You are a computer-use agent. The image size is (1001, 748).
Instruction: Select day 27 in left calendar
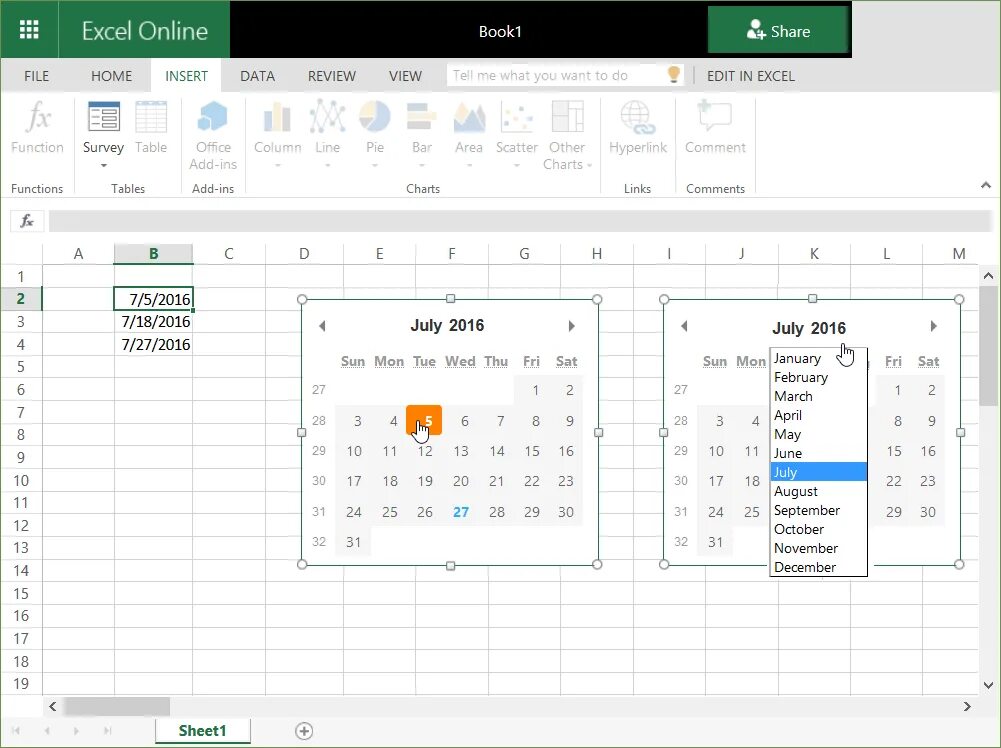coord(461,512)
